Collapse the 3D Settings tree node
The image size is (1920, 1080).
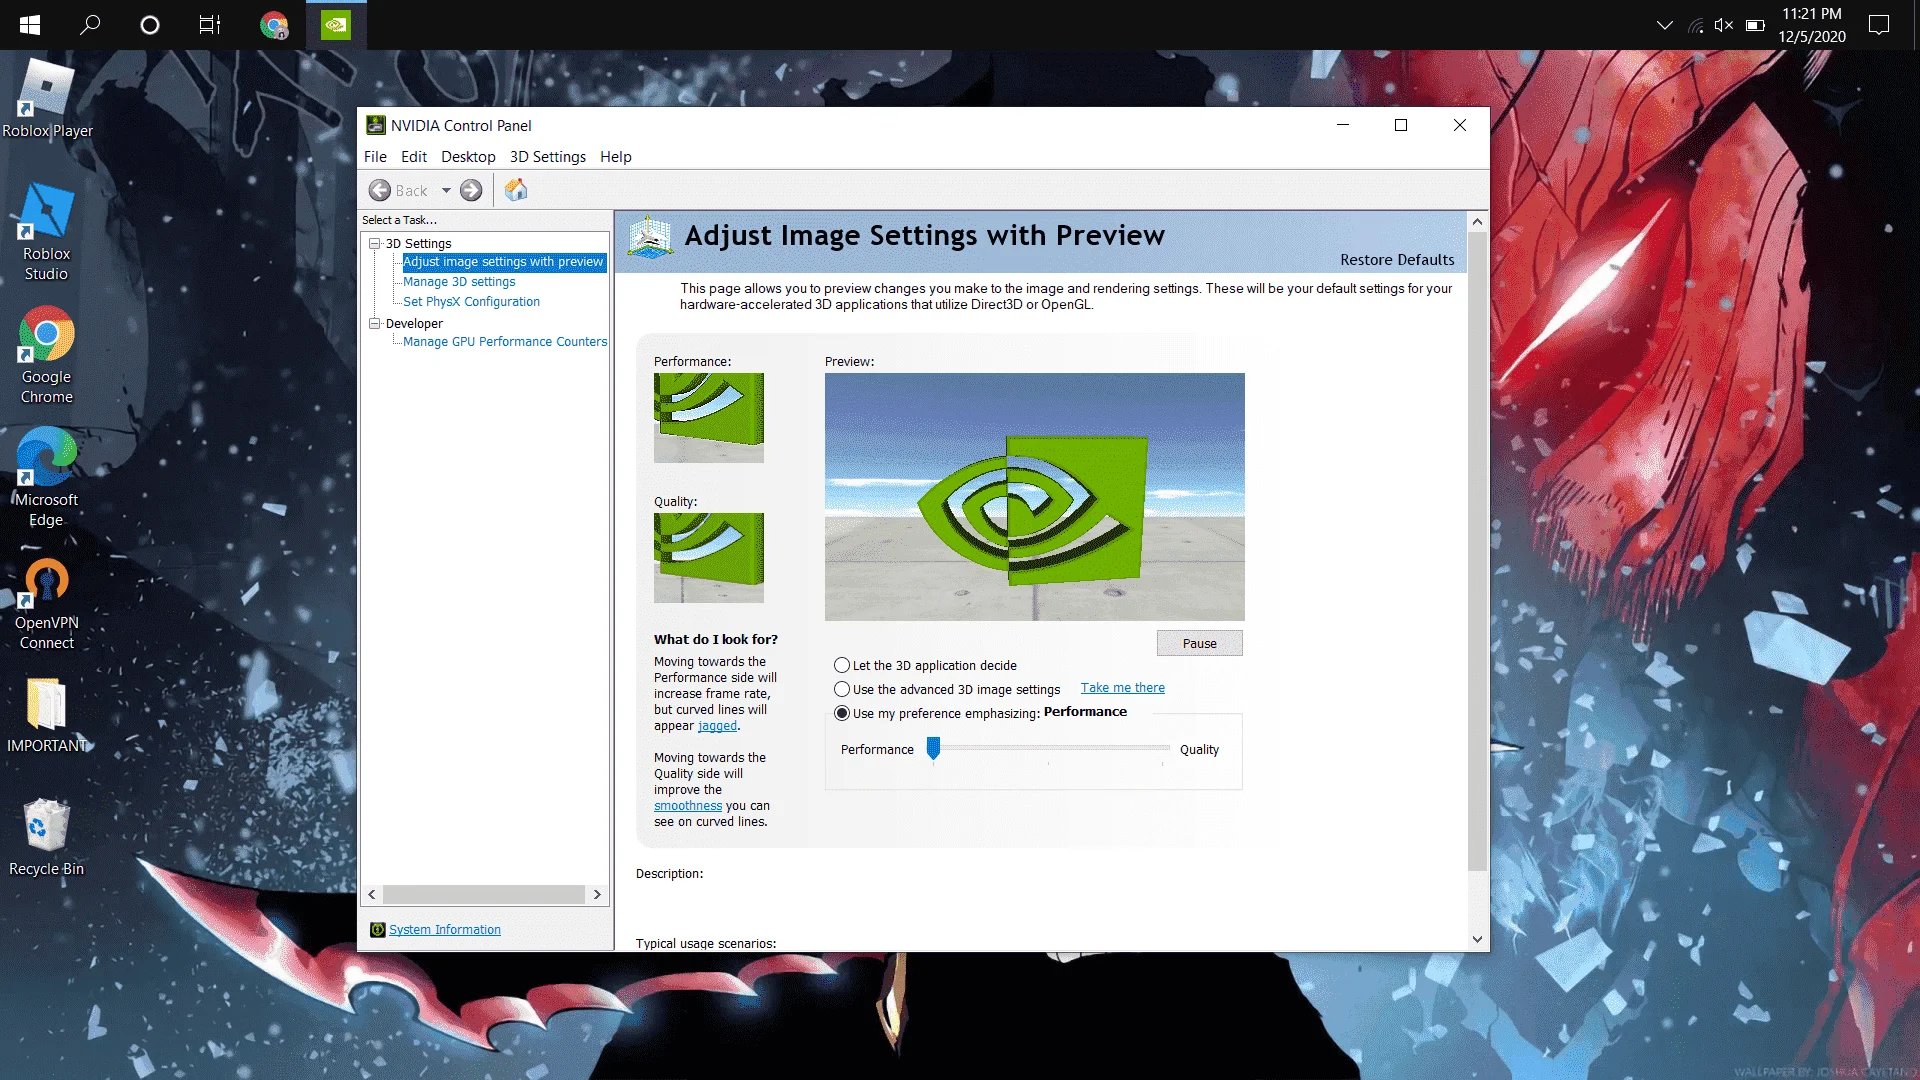[375, 244]
